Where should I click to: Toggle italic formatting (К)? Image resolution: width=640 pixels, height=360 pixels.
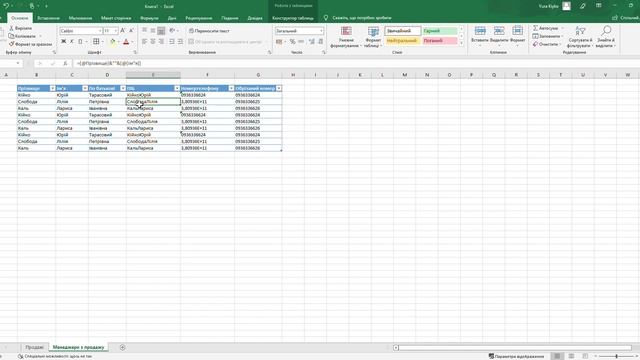(72, 42)
